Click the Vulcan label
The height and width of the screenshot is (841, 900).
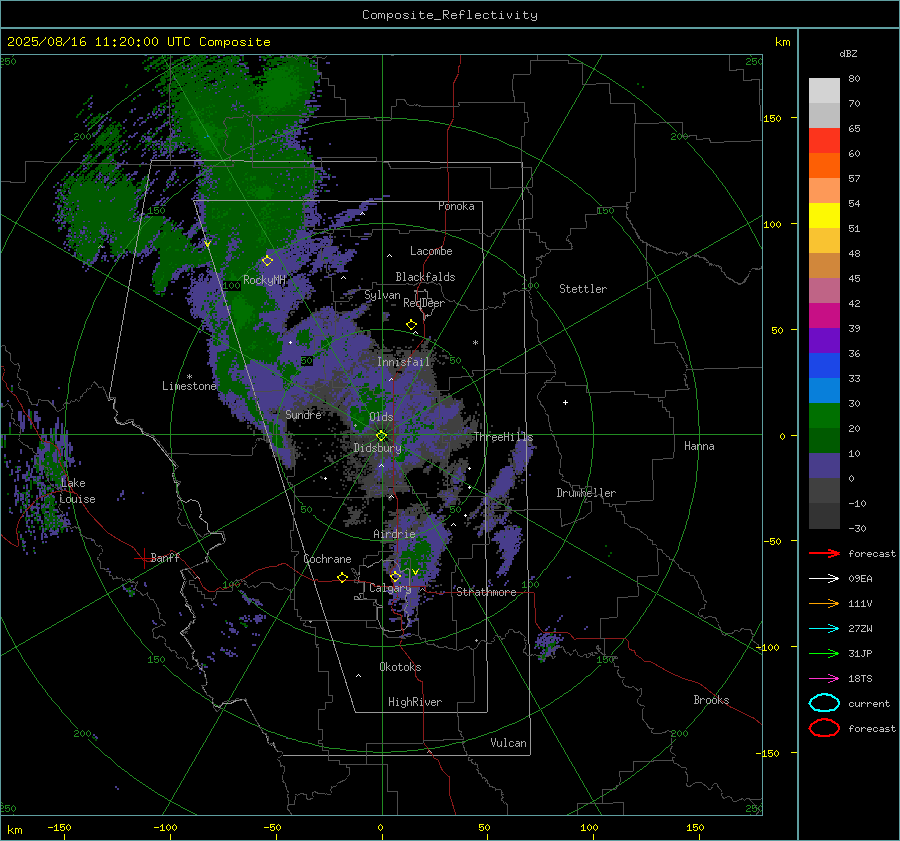click(x=508, y=743)
